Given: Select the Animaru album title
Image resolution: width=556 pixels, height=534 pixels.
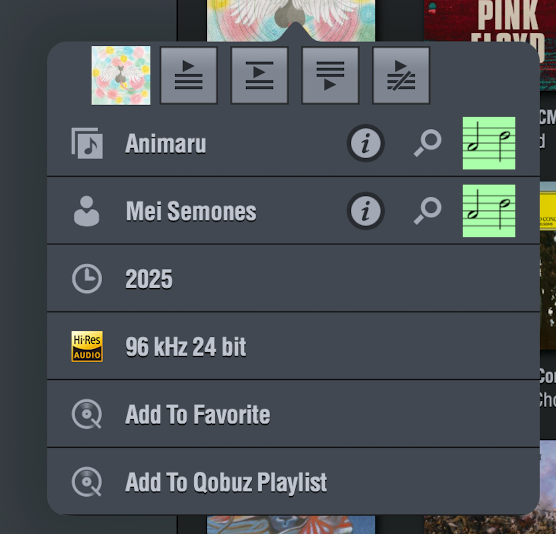Looking at the screenshot, I should pos(166,144).
